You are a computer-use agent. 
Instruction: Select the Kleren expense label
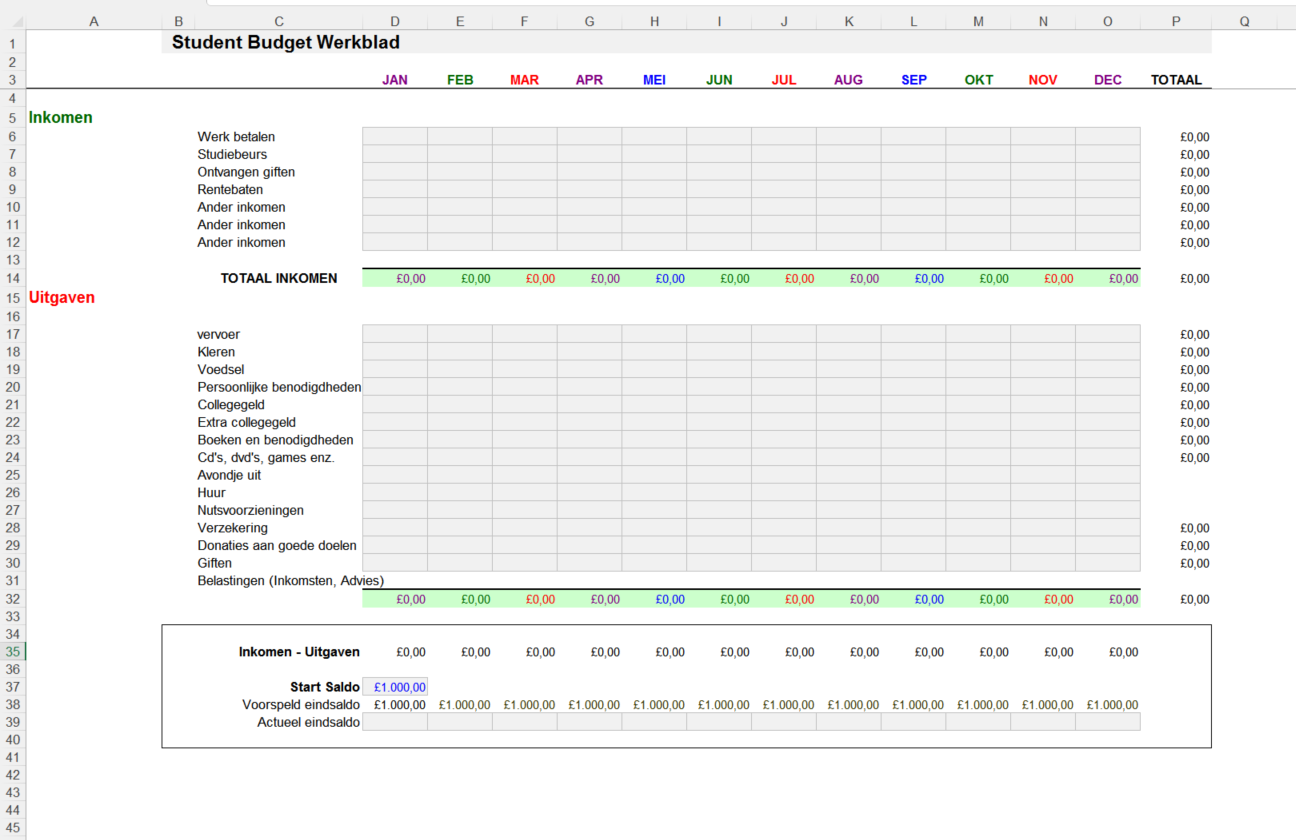[x=216, y=352]
